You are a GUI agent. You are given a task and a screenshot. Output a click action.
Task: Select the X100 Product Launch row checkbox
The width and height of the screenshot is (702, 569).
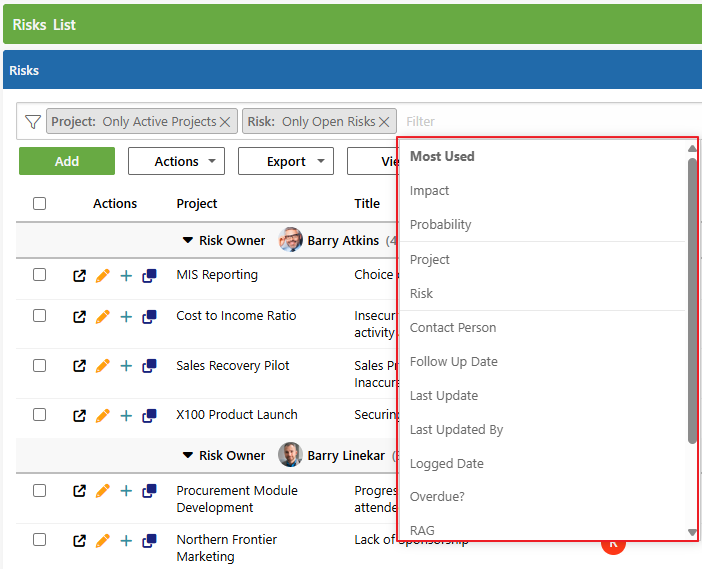[x=39, y=415]
